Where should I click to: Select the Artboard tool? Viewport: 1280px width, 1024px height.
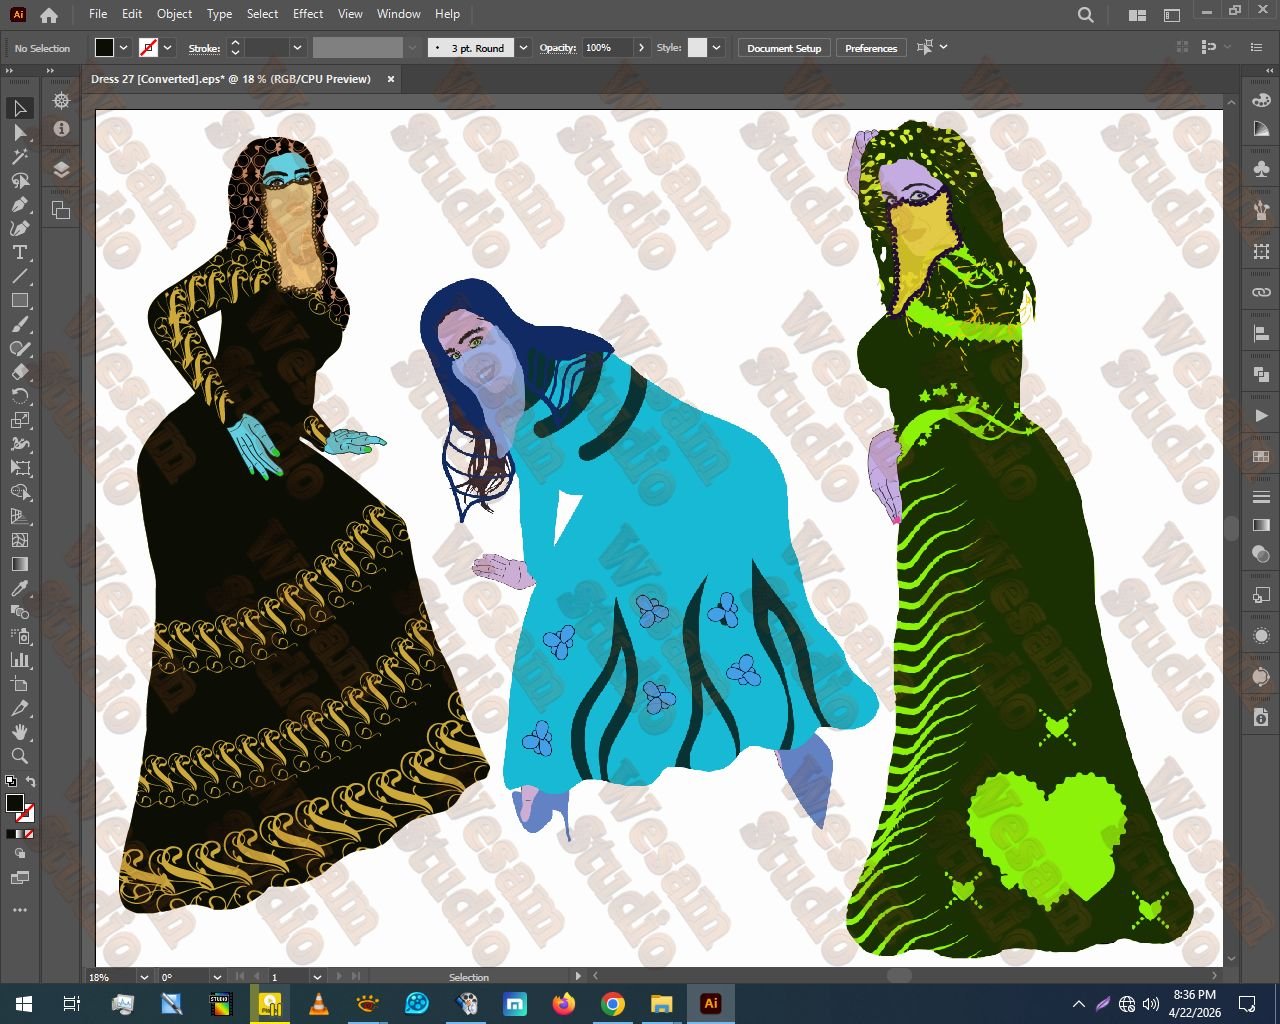20,684
